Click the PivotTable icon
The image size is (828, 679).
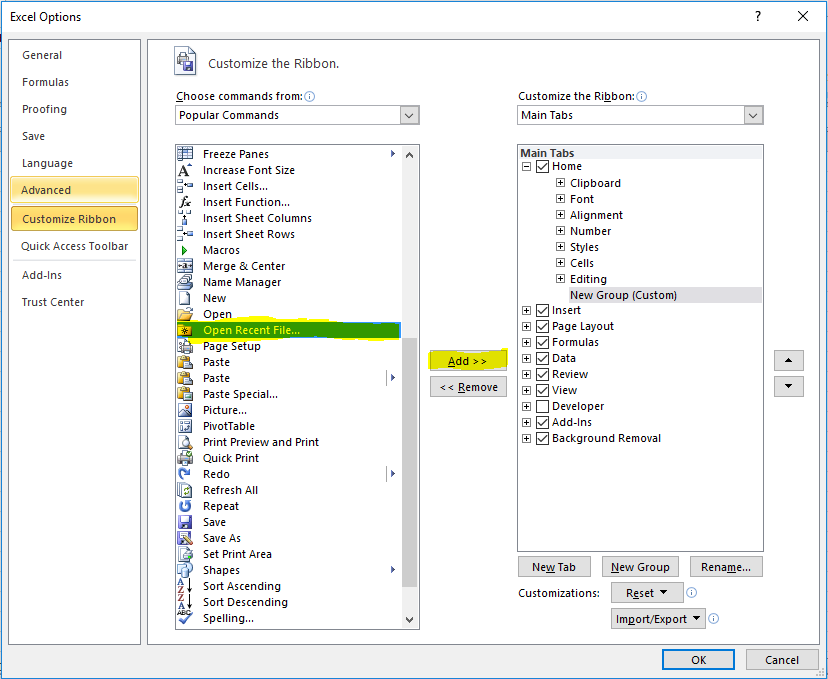(185, 426)
